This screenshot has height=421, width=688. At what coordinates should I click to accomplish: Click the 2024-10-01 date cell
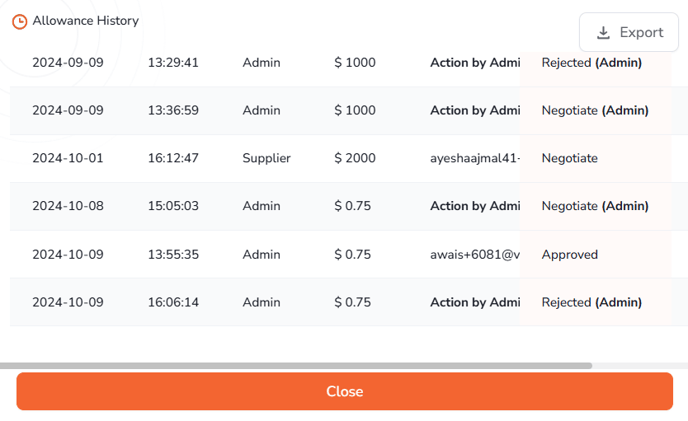[x=68, y=158]
